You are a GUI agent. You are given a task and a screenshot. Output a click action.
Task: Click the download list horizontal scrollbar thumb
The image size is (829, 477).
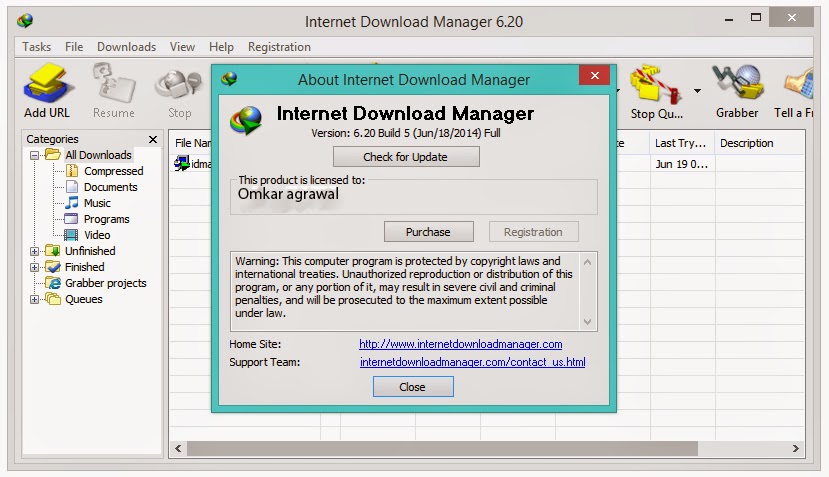click(442, 448)
